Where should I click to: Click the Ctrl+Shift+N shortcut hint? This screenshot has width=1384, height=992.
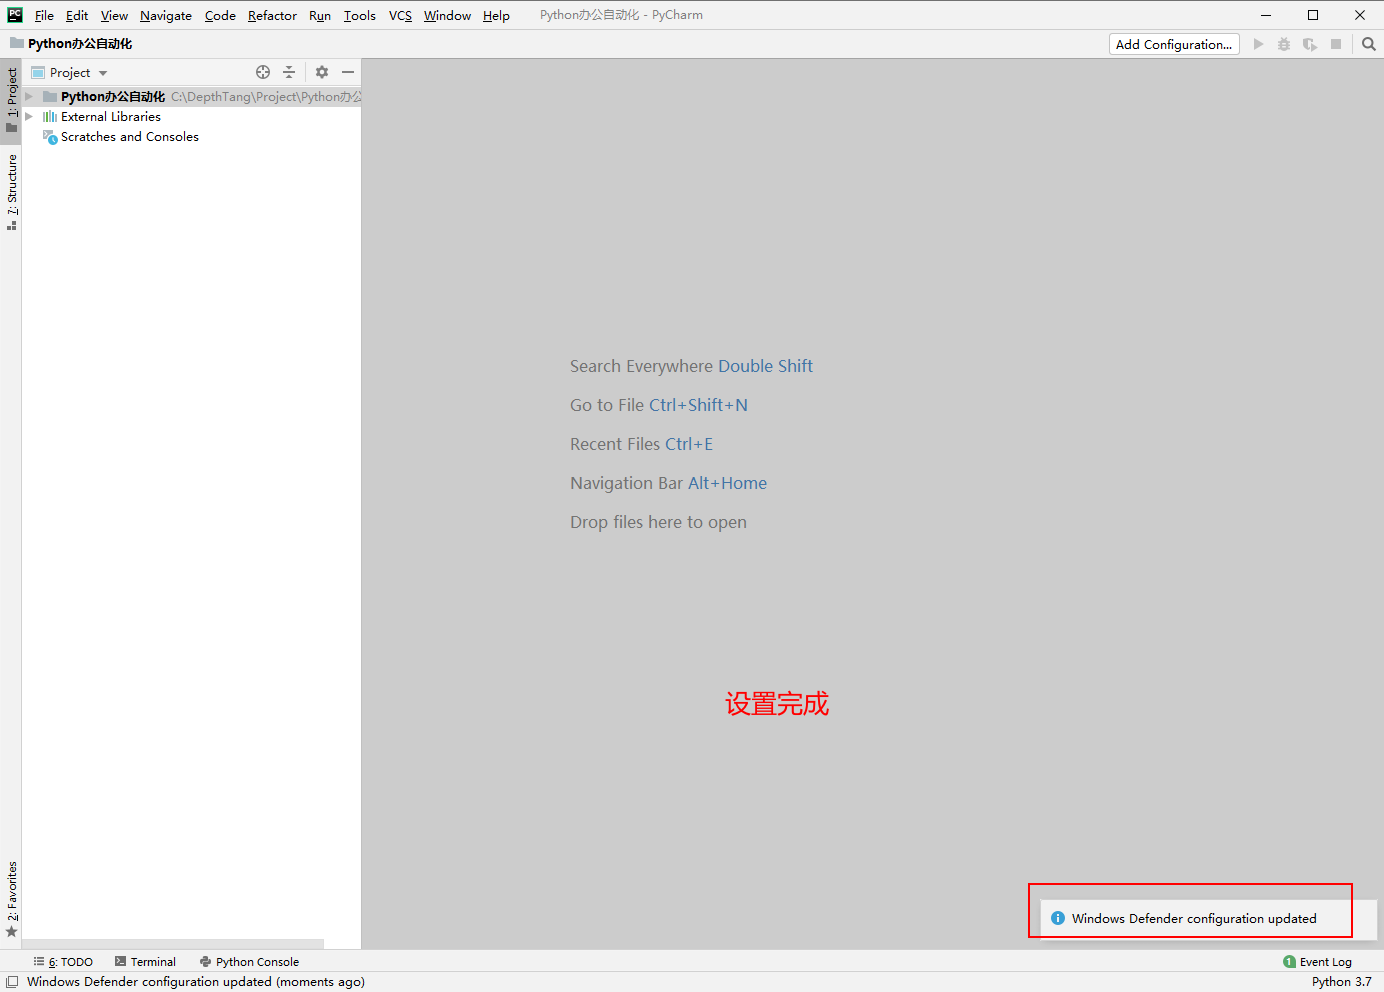point(698,405)
